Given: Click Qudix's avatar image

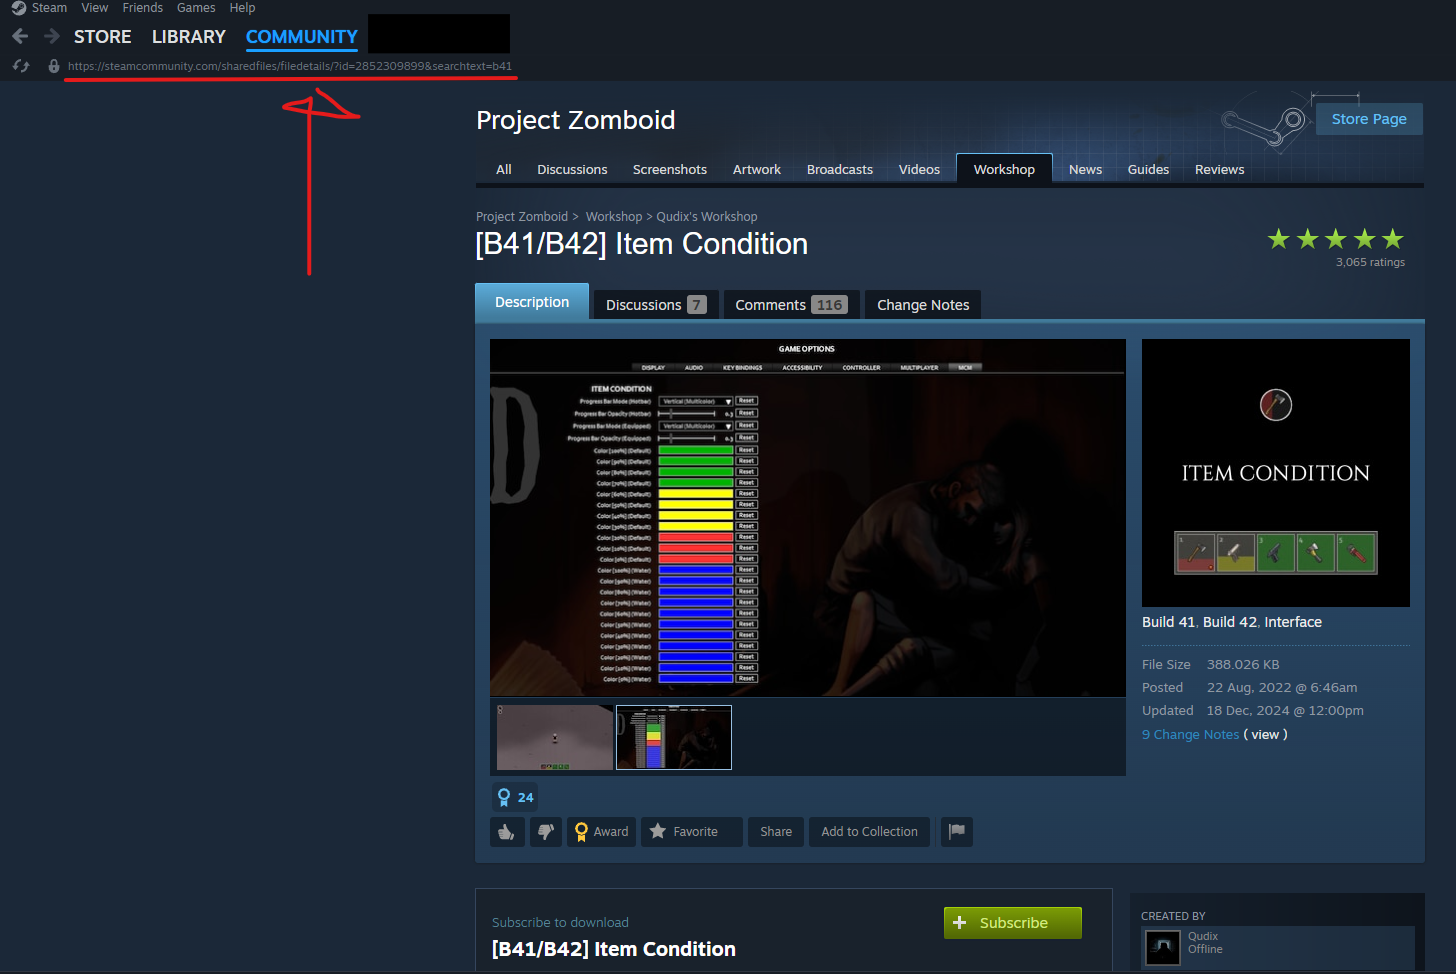Looking at the screenshot, I should [1163, 947].
